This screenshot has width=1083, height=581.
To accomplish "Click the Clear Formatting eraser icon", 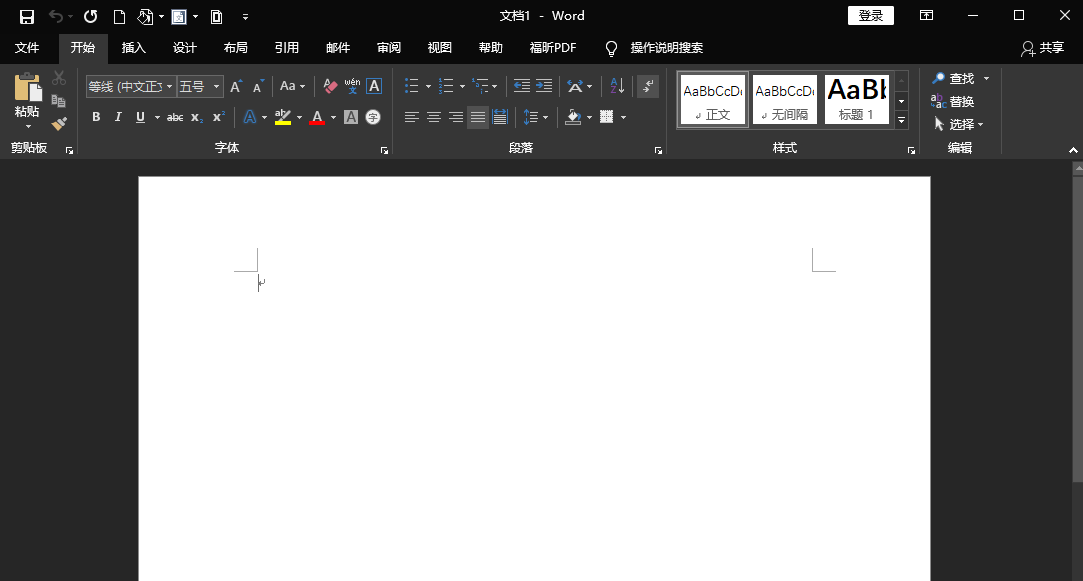I will coord(331,87).
